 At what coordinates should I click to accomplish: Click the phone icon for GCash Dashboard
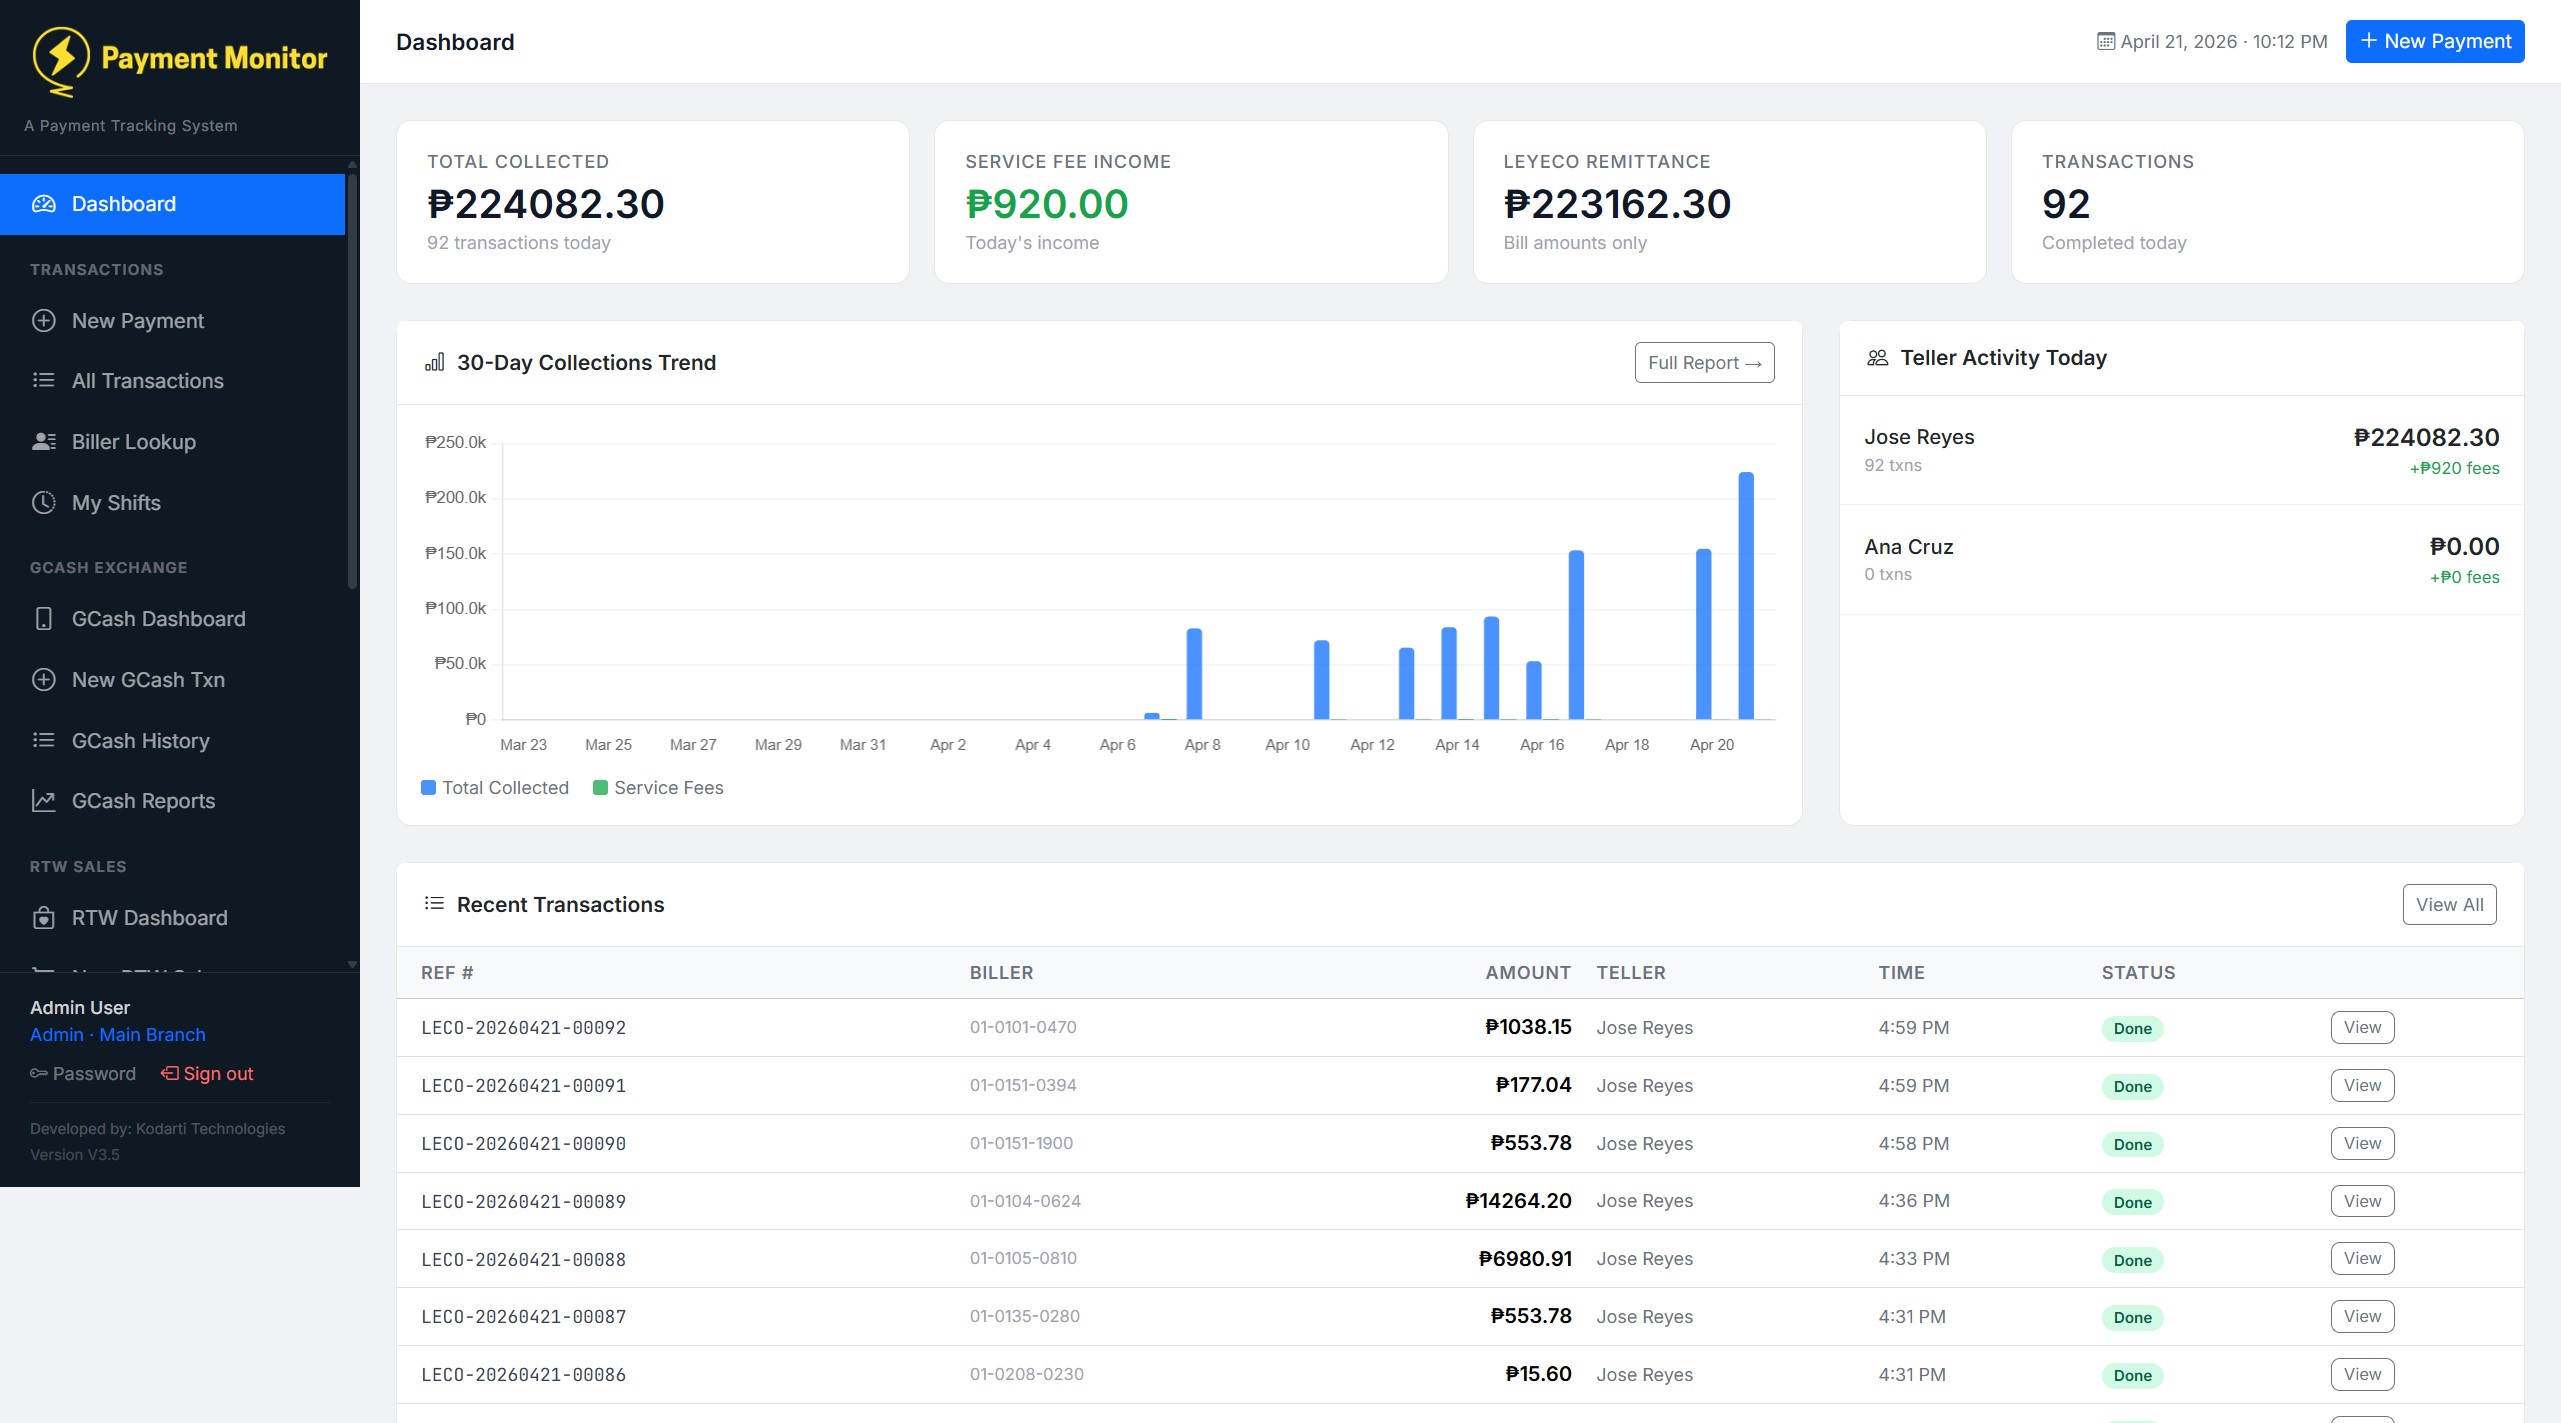(44, 619)
